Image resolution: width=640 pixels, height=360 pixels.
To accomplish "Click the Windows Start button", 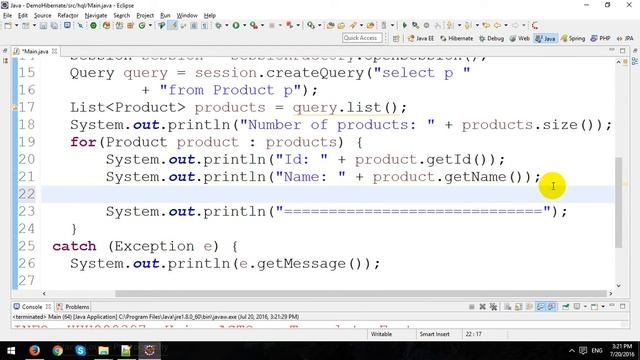I will [x=11, y=350].
